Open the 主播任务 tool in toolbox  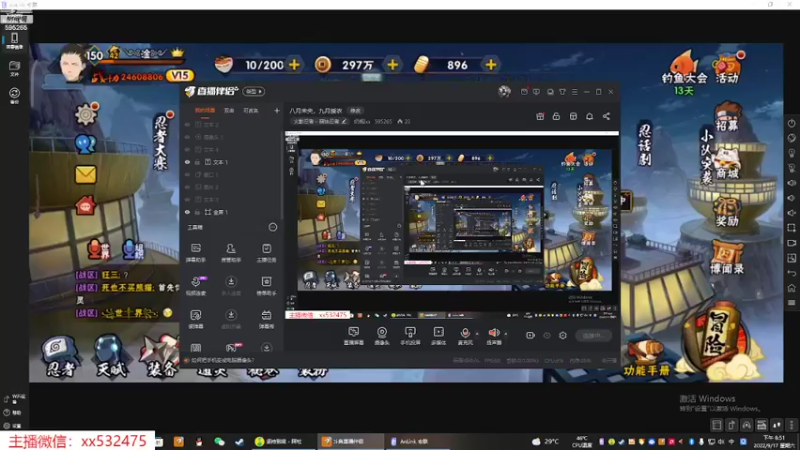(x=266, y=253)
